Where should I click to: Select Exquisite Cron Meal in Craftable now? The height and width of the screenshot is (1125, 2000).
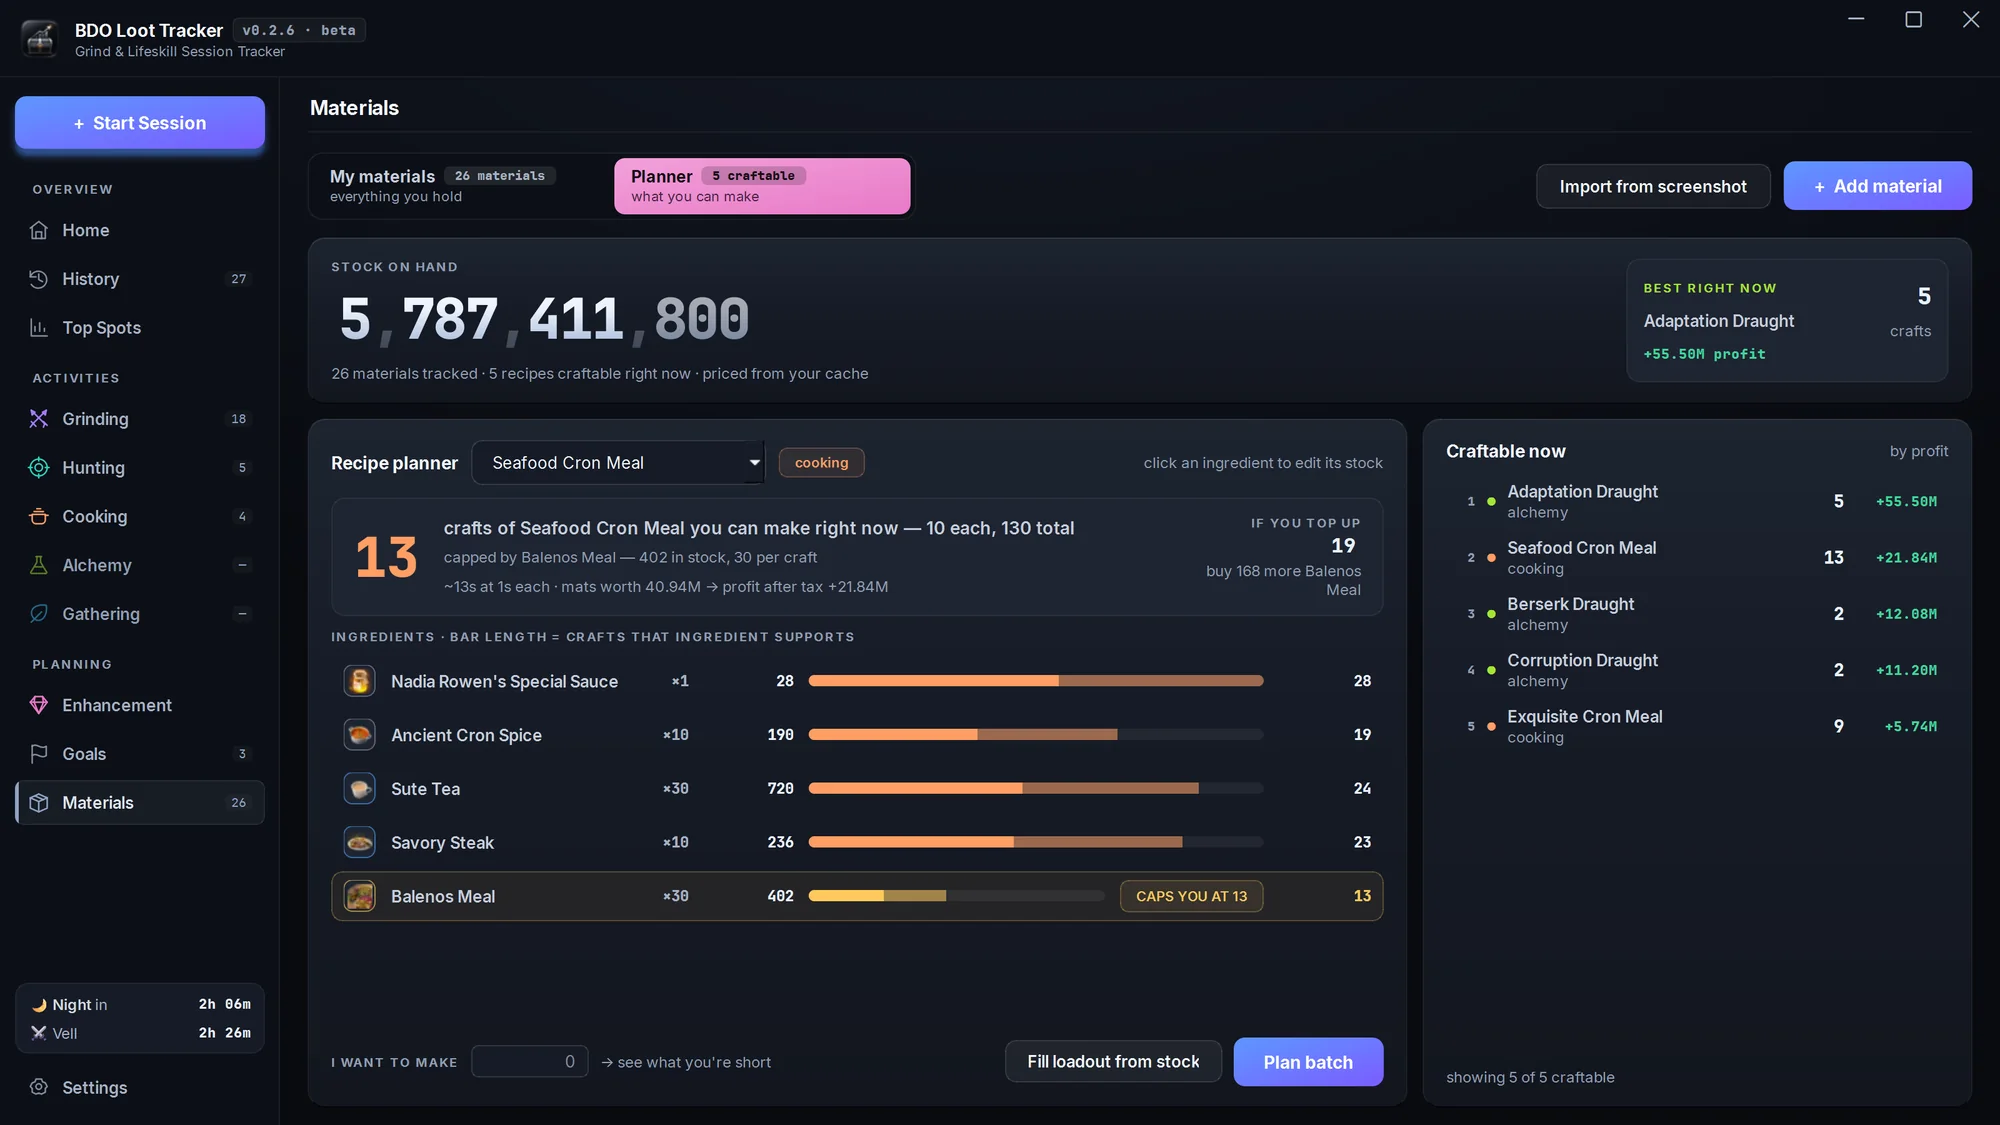click(1697, 727)
